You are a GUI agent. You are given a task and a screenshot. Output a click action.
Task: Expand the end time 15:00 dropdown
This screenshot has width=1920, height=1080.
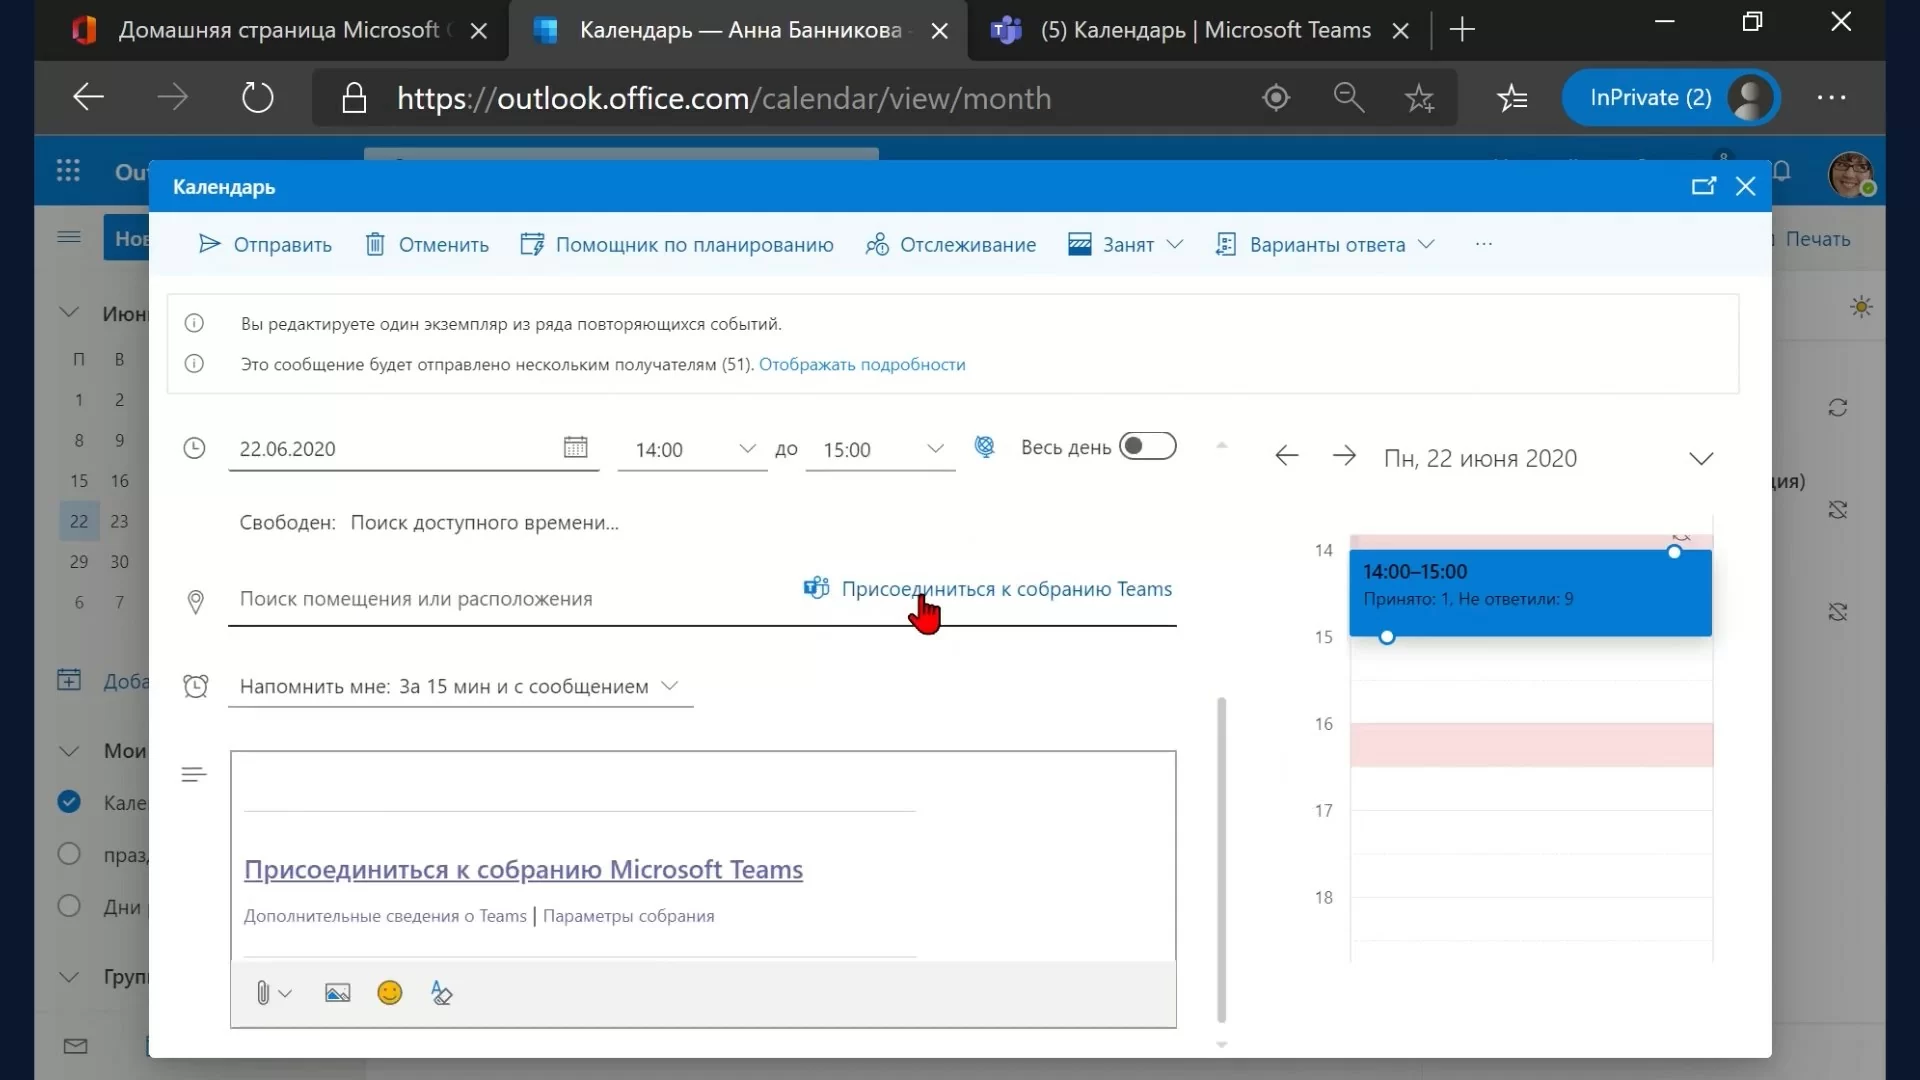[935, 449]
